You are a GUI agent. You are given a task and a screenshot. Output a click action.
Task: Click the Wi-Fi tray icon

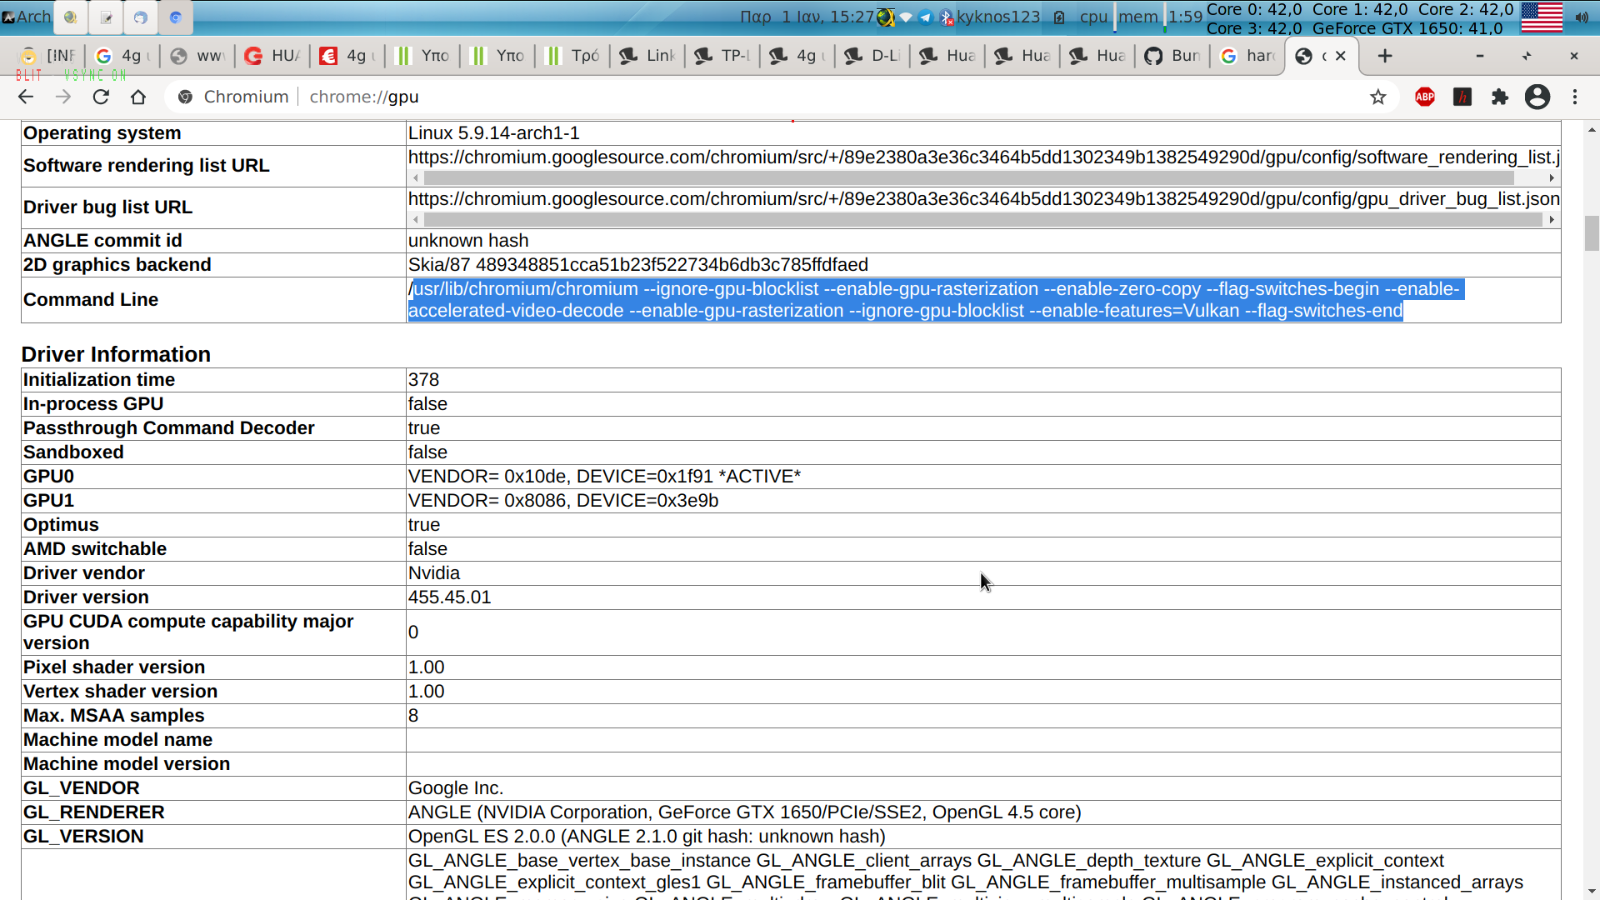(906, 17)
